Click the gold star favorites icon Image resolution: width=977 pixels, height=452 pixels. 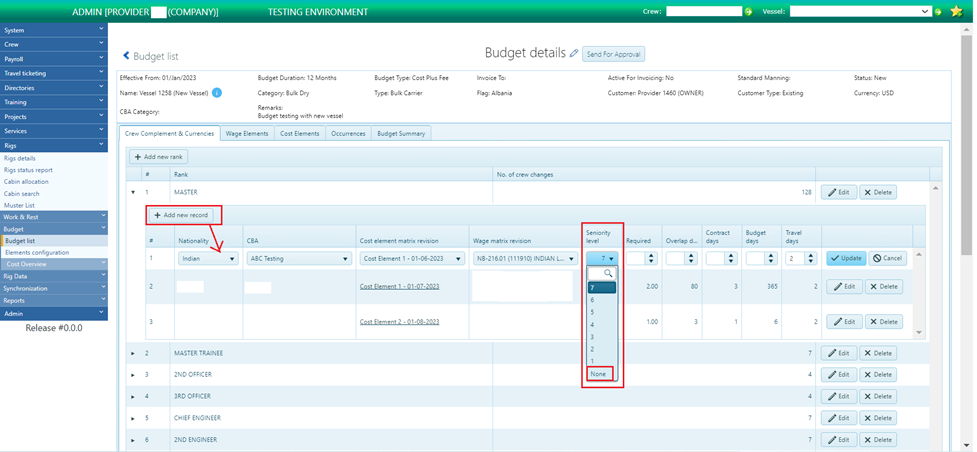(x=957, y=12)
